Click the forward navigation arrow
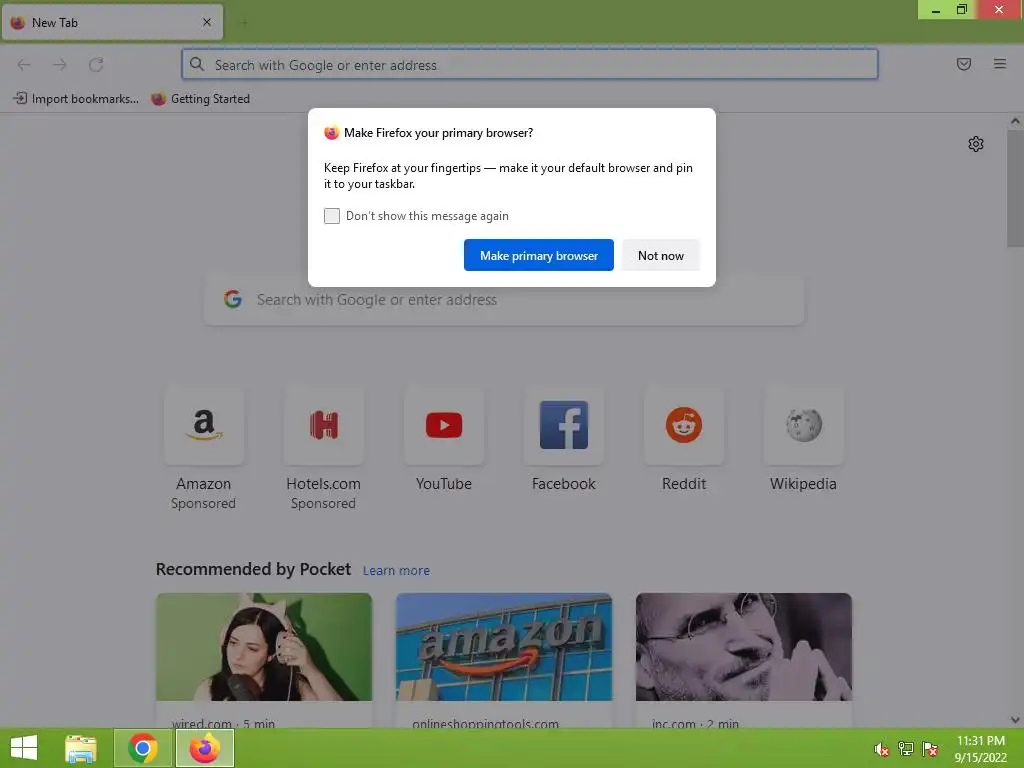 click(60, 65)
